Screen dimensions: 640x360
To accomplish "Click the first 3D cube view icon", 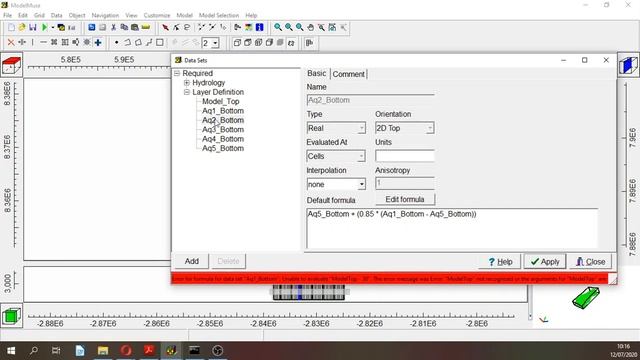I will click(237, 42).
